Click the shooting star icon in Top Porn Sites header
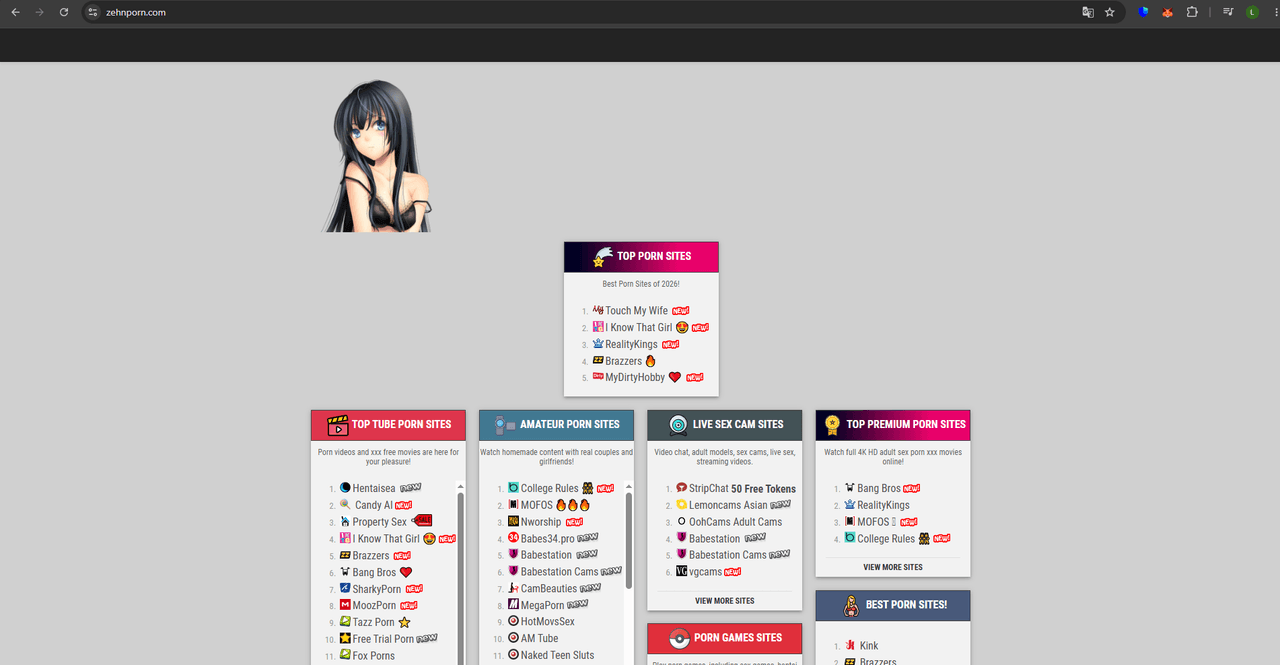The height and width of the screenshot is (665, 1280). coord(601,256)
